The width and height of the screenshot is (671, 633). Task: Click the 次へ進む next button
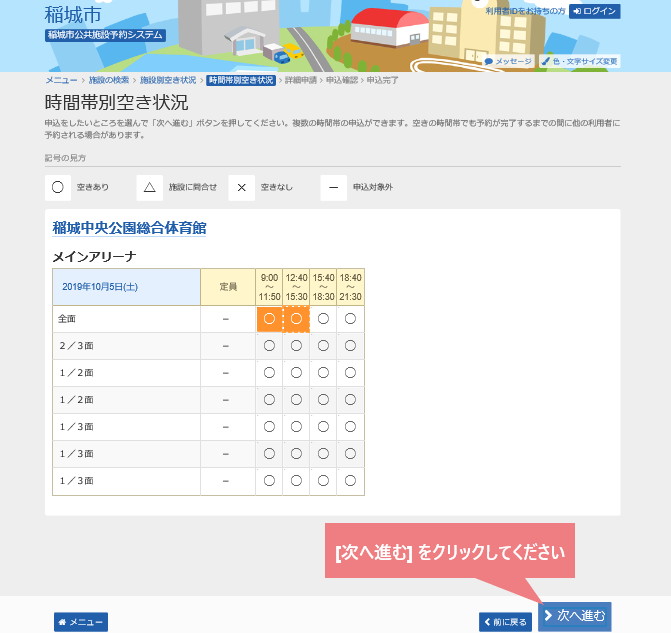point(575,616)
